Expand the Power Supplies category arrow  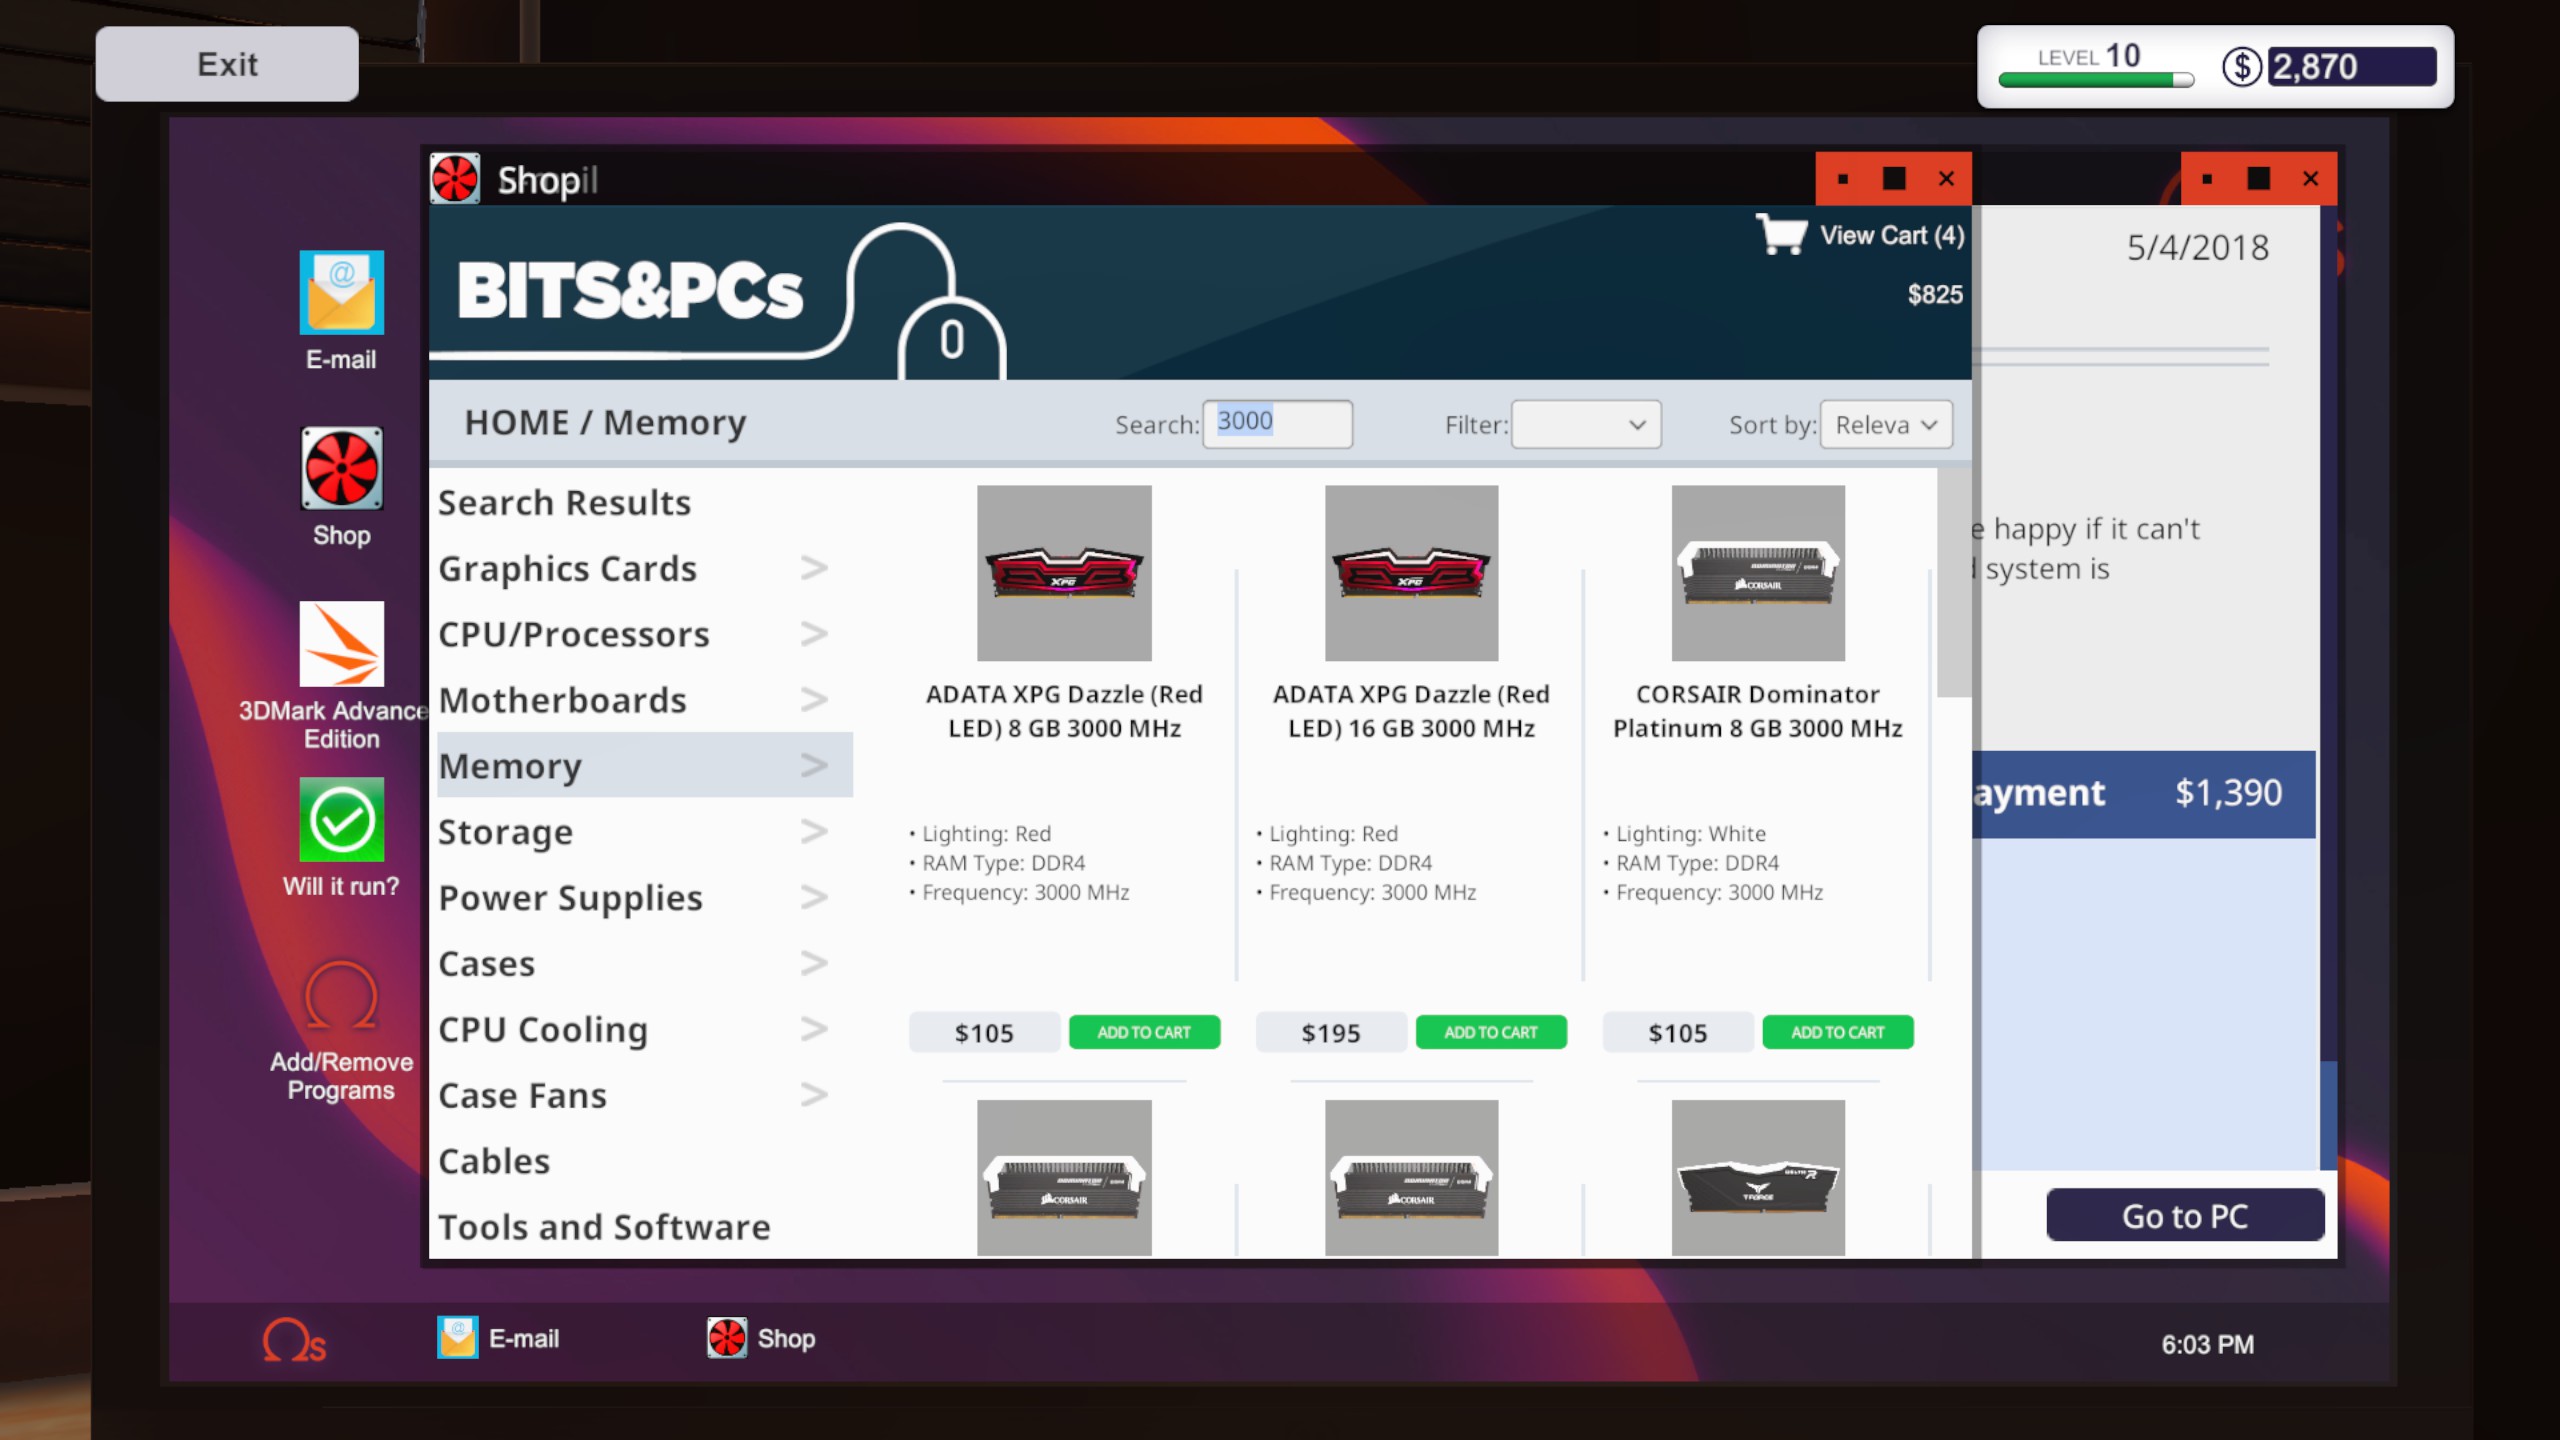pyautogui.click(x=814, y=898)
